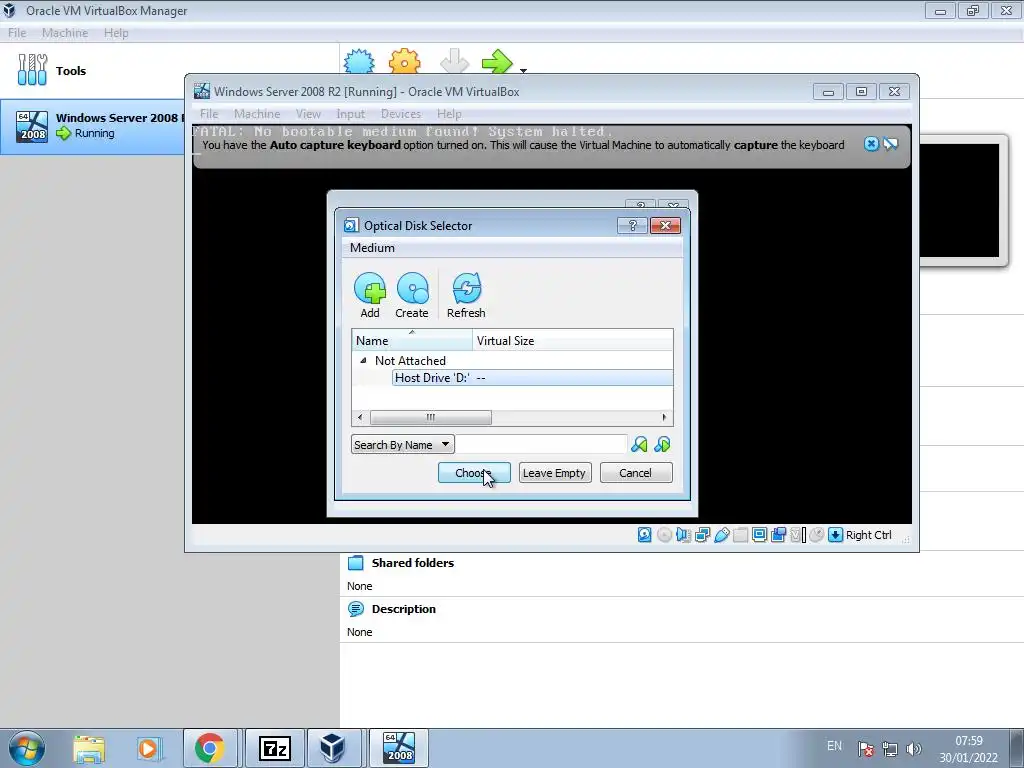Sort by the Virtual Size column header

(573, 340)
